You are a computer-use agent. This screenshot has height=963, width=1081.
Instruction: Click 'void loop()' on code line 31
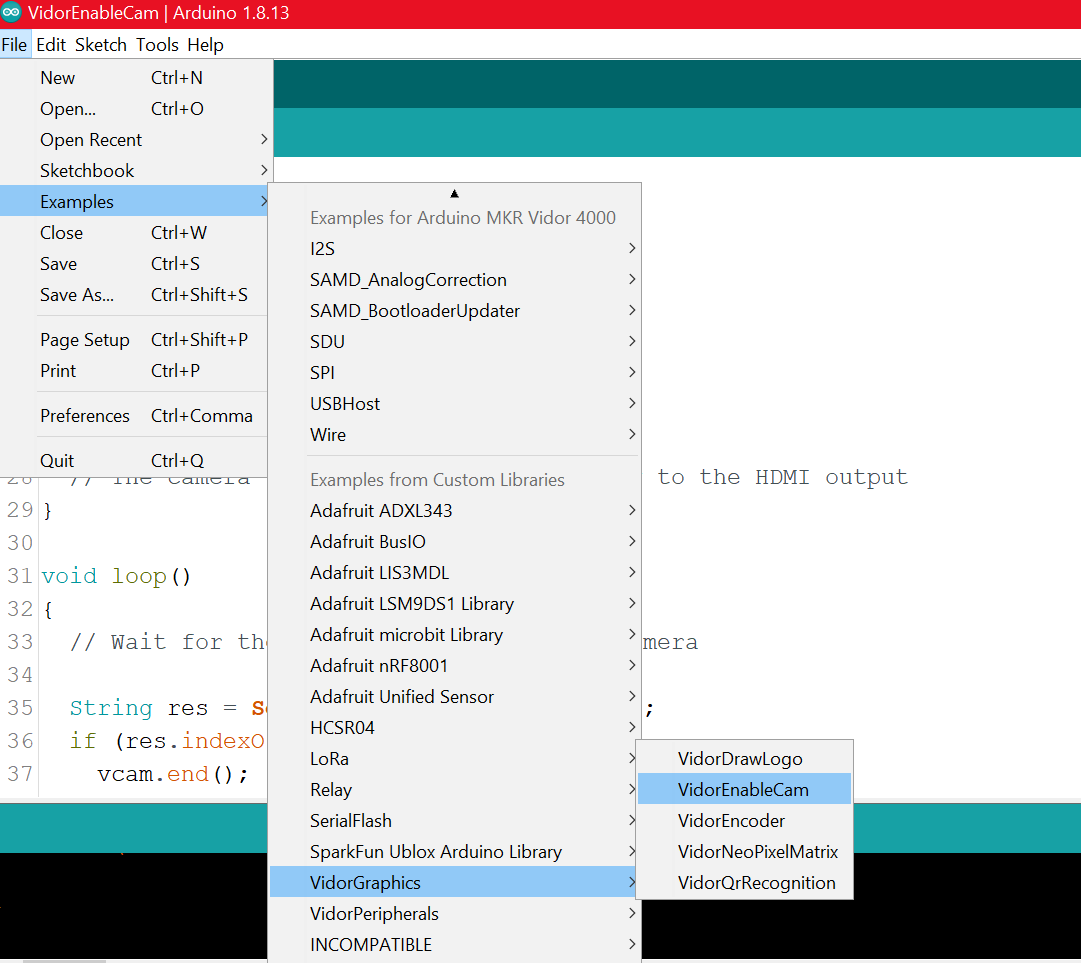pos(116,576)
